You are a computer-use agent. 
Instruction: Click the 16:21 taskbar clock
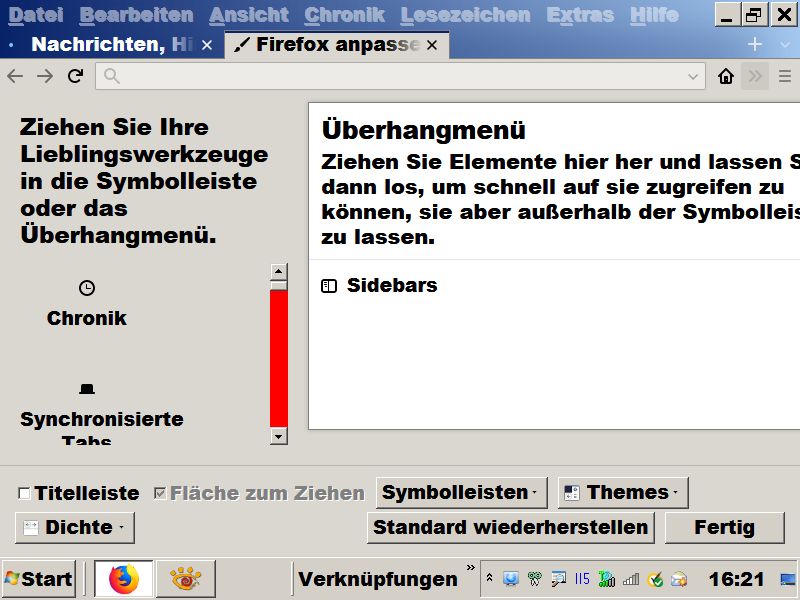pos(736,579)
